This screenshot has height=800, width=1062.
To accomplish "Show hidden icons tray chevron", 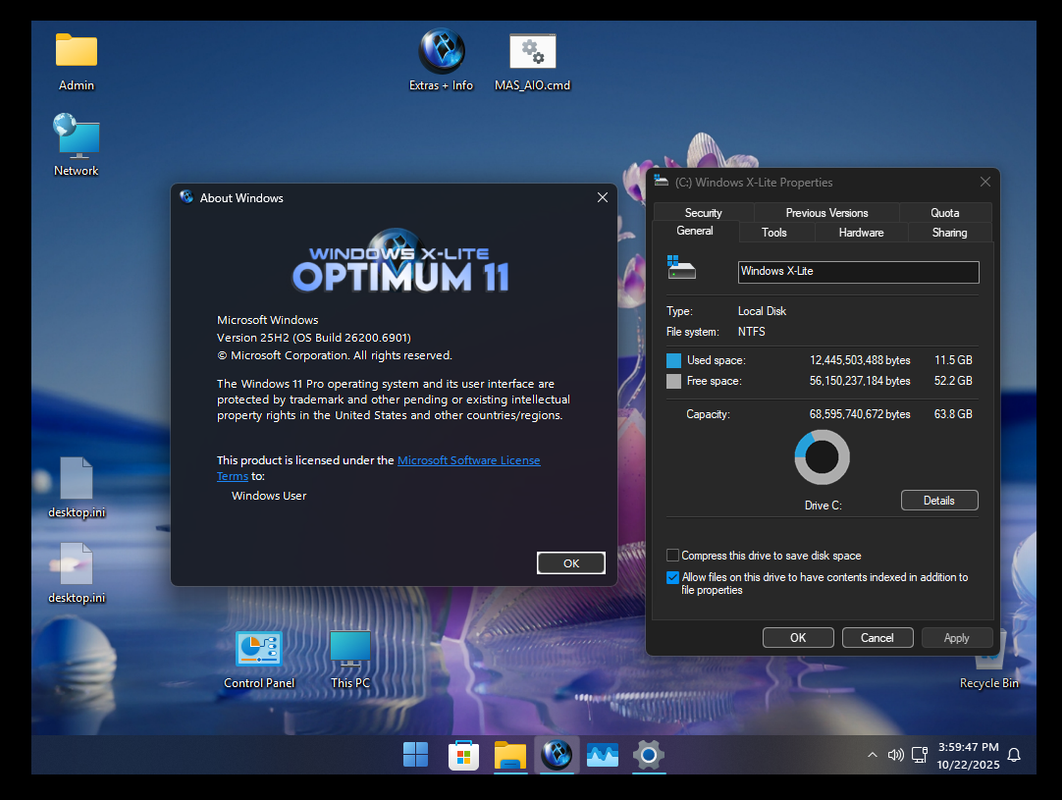I will 872,755.
